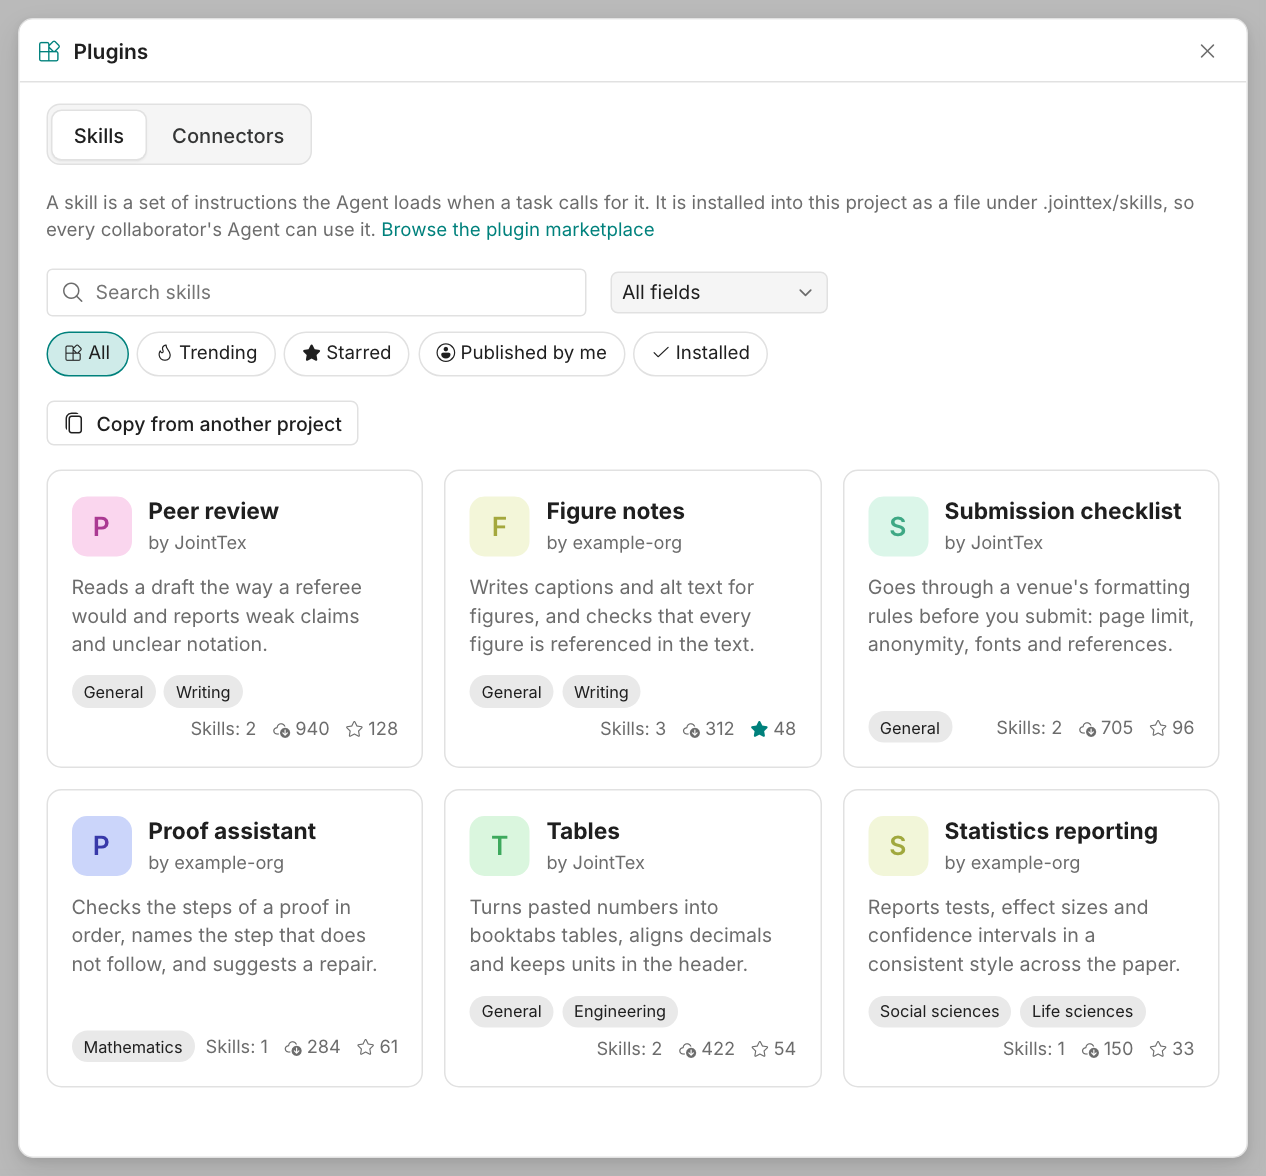Click 'by JointTex' under Tables

tap(596, 863)
